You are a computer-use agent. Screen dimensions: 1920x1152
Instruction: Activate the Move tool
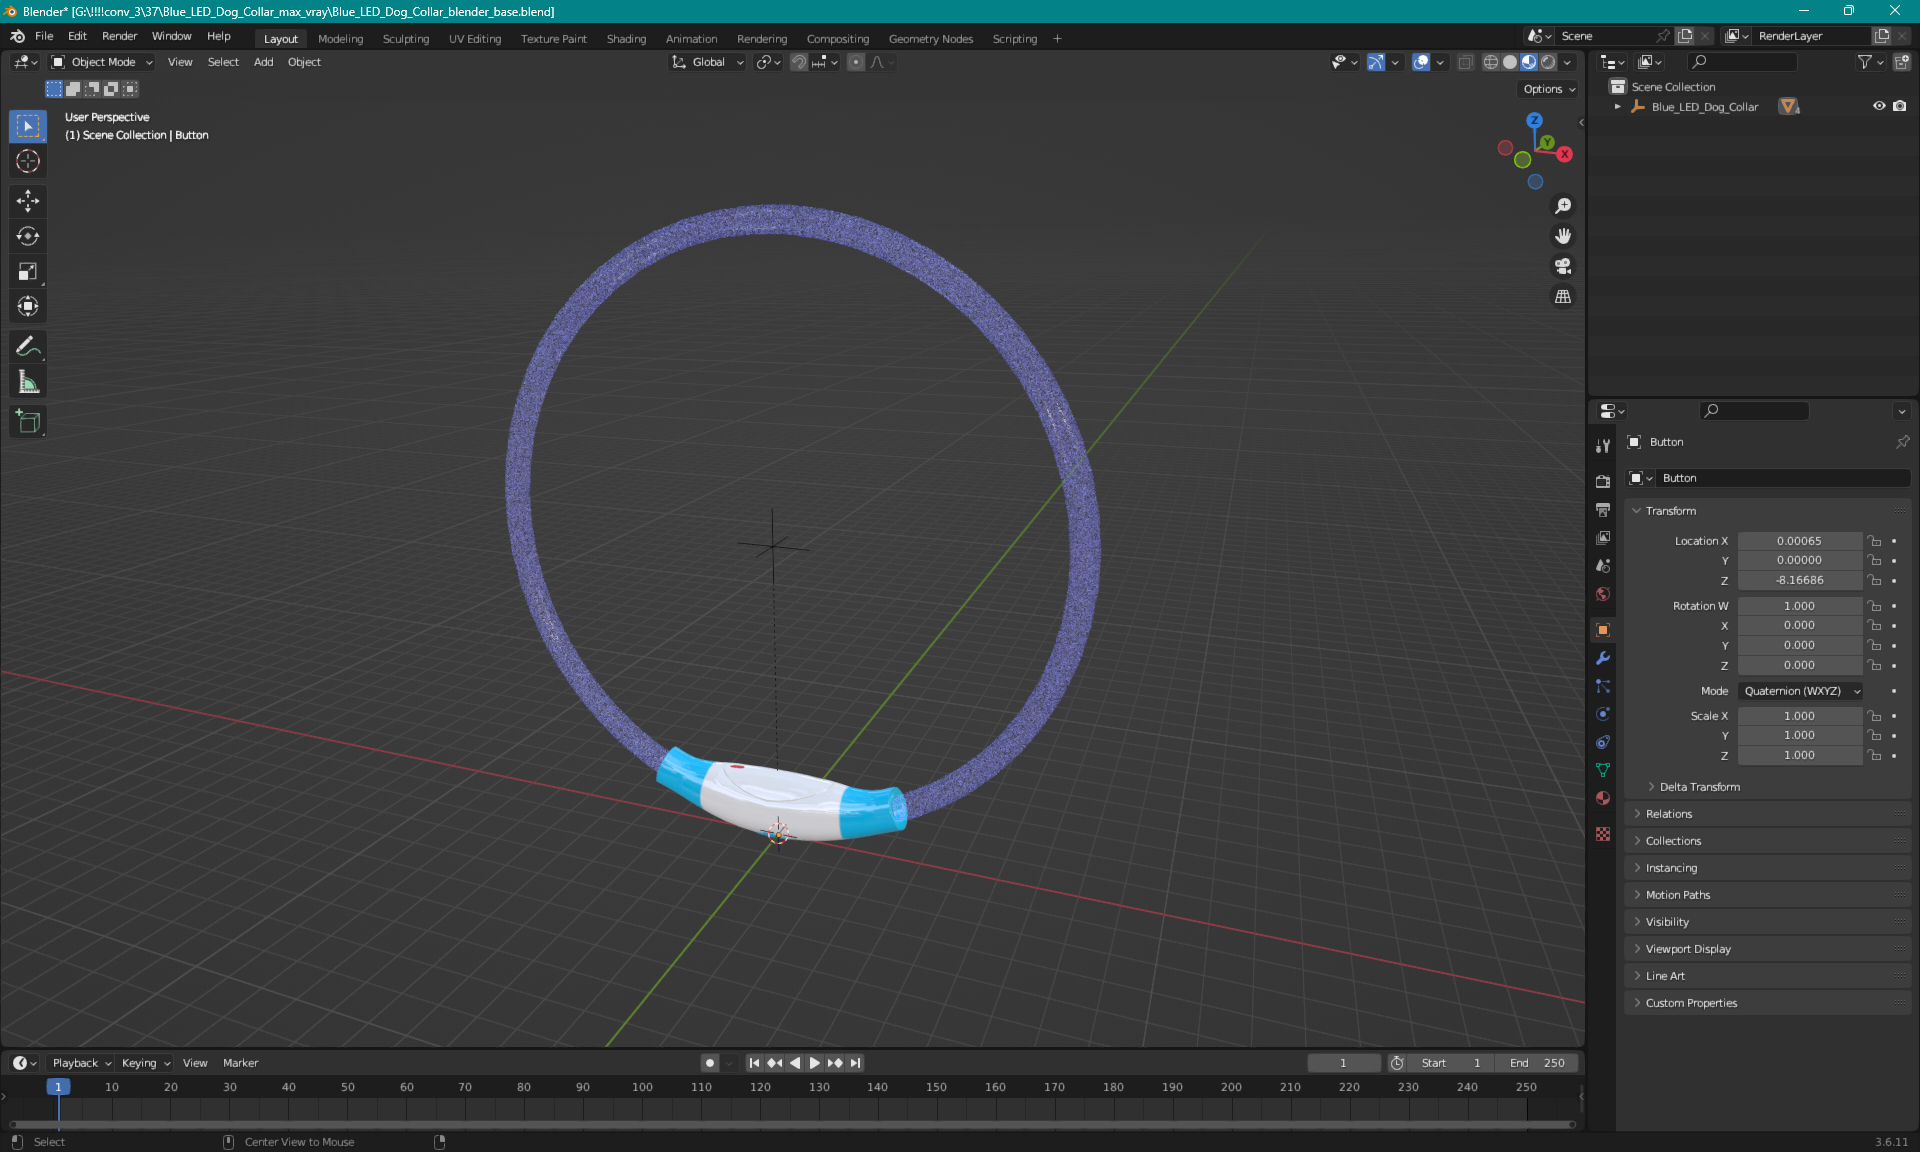point(28,201)
